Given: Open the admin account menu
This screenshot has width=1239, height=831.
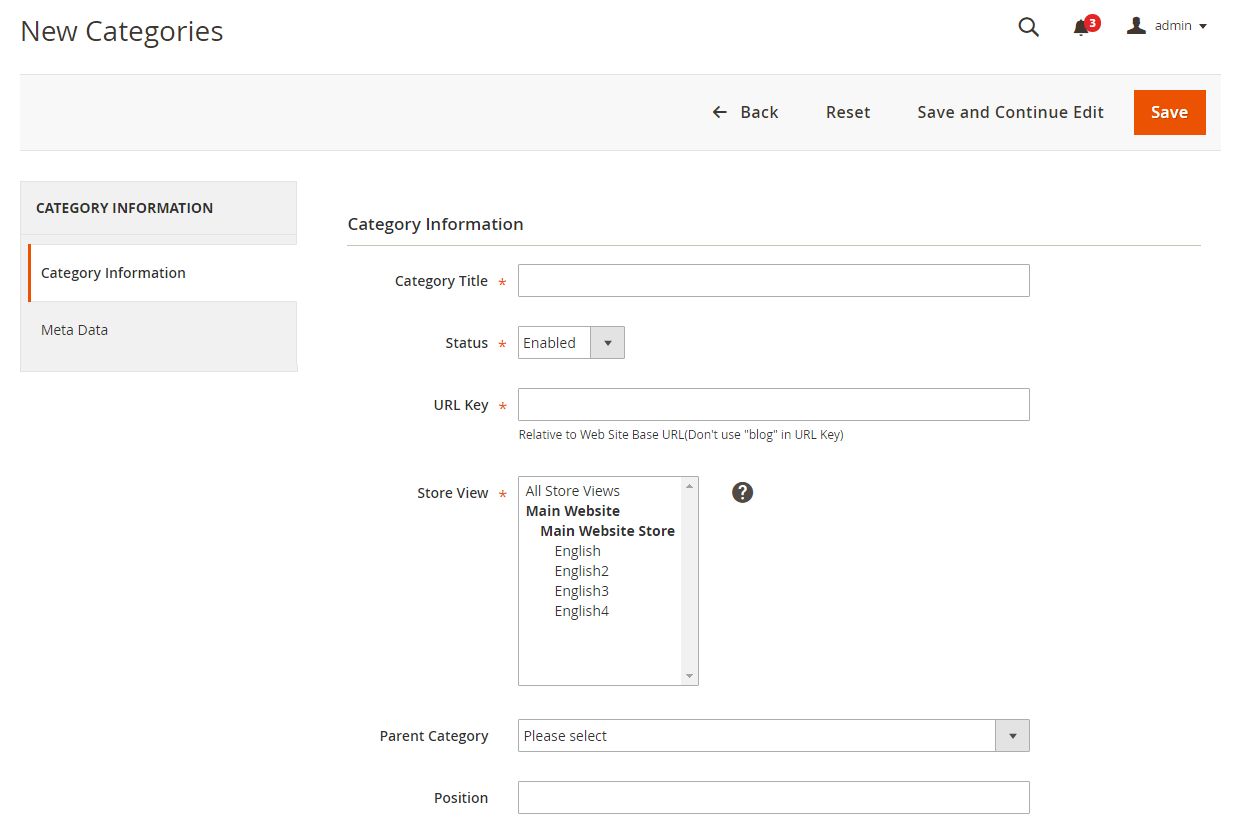Looking at the screenshot, I should click(x=1168, y=26).
